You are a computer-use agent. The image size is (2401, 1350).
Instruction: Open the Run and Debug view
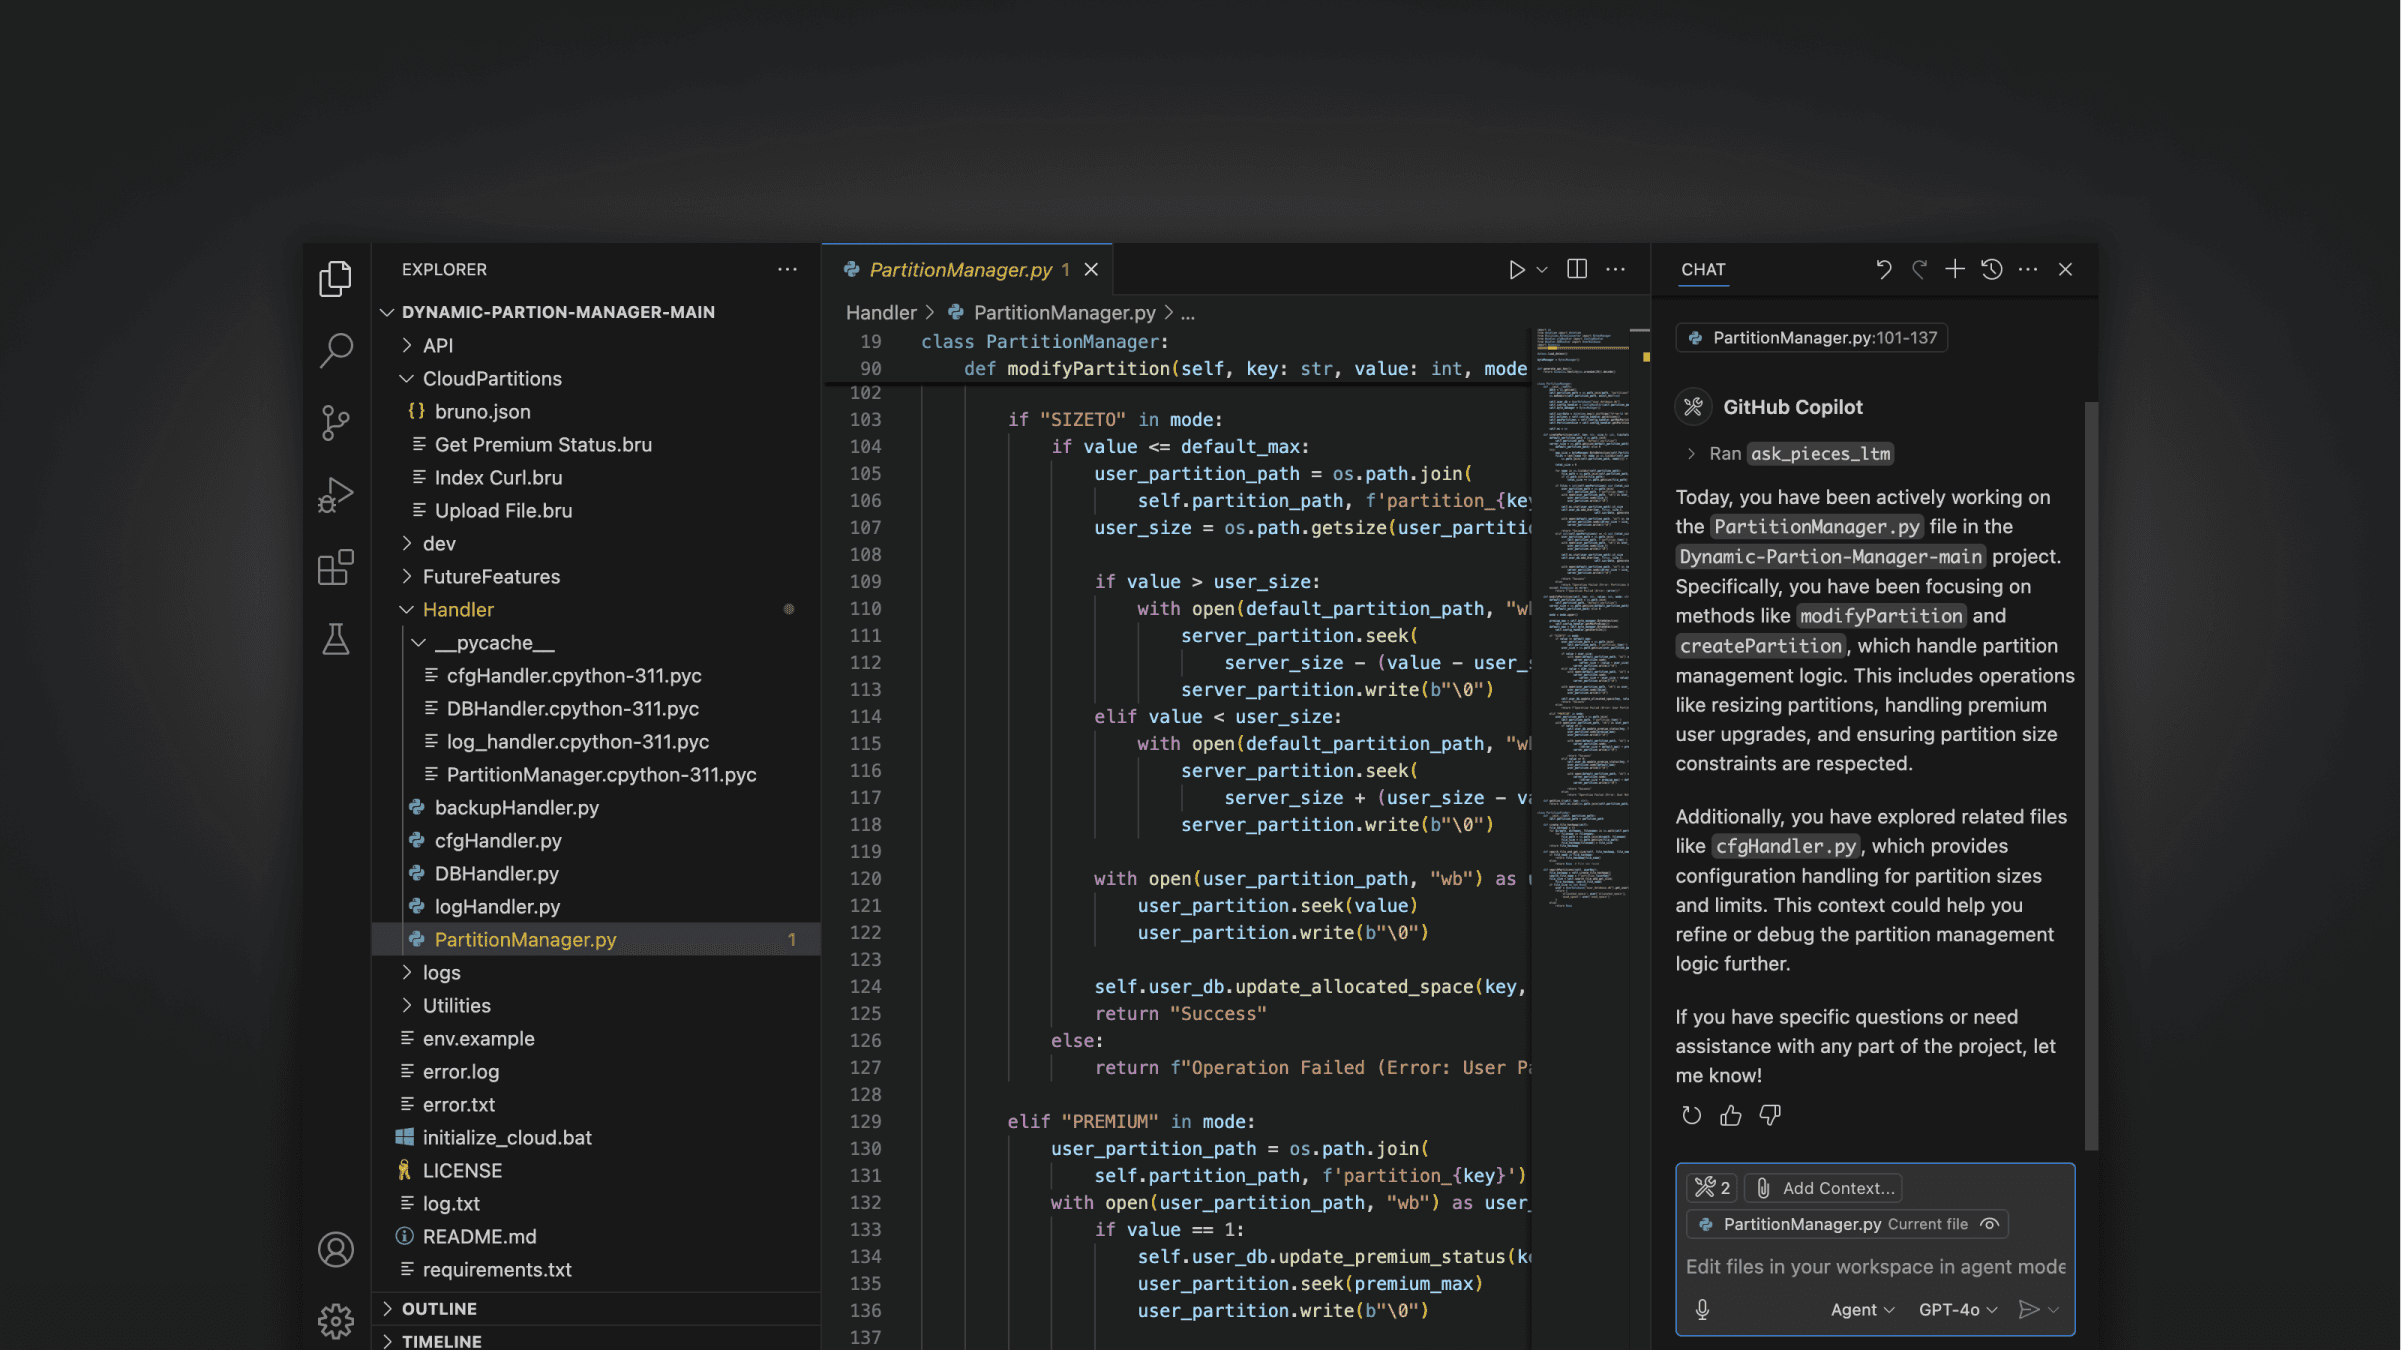pyautogui.click(x=336, y=495)
